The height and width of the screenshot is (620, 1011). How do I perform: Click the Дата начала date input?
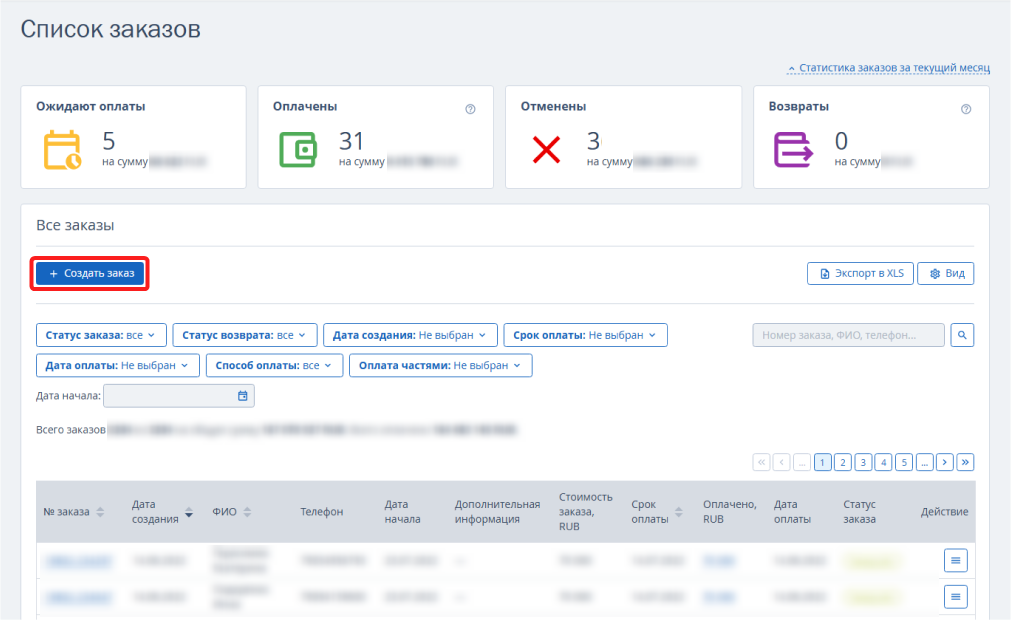coord(179,396)
